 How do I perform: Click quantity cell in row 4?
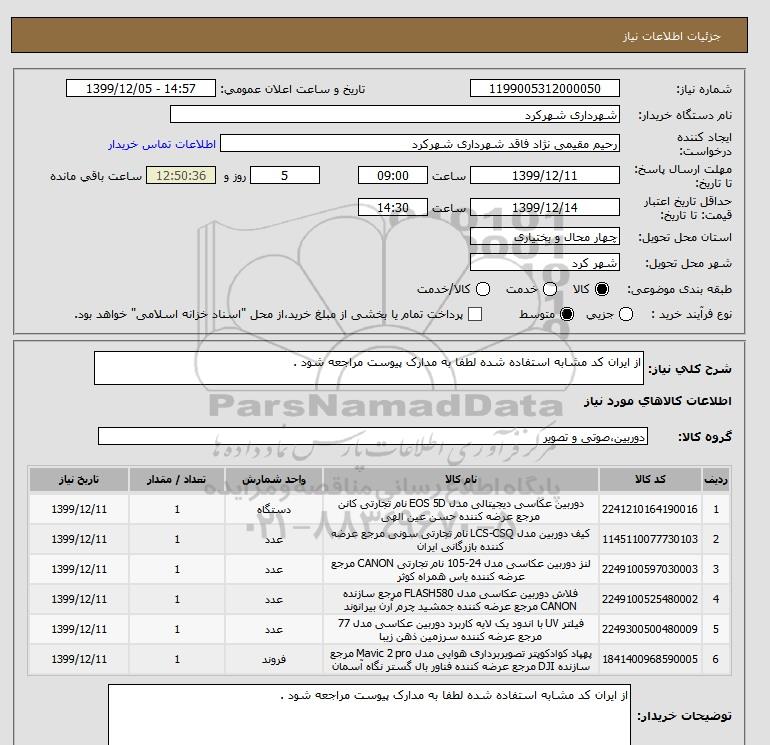pos(177,600)
